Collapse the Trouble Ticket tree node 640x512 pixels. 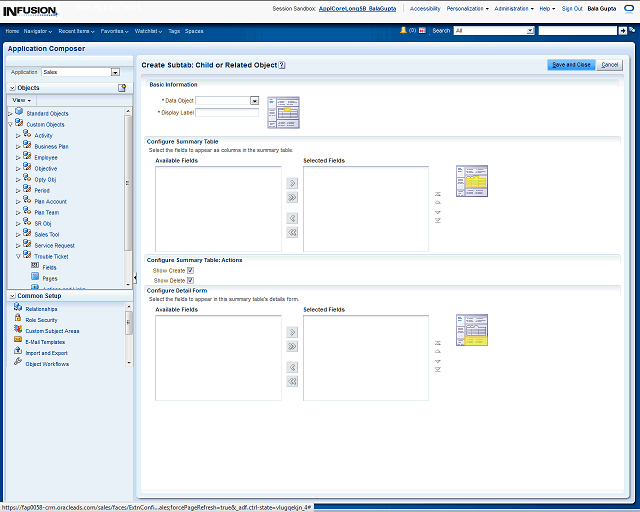tap(10, 256)
